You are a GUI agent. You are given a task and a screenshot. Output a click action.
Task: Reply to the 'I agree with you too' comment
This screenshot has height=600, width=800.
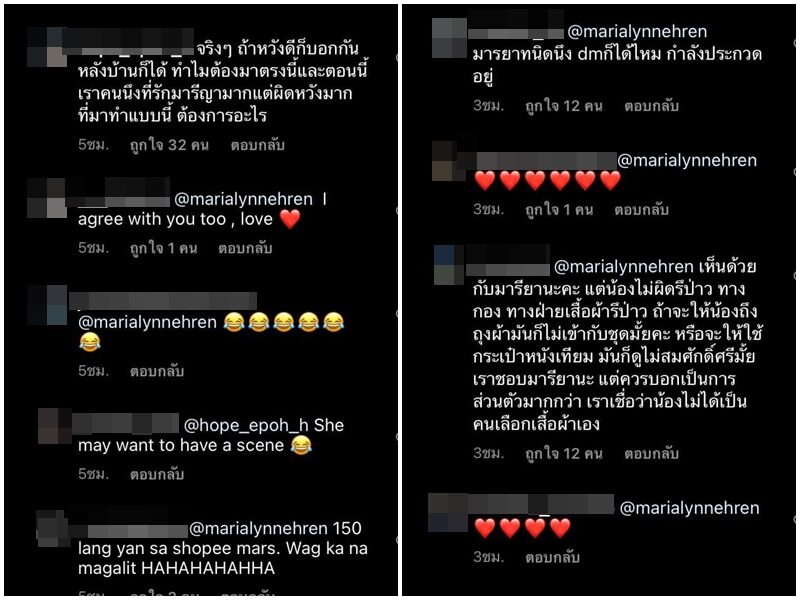pos(245,248)
